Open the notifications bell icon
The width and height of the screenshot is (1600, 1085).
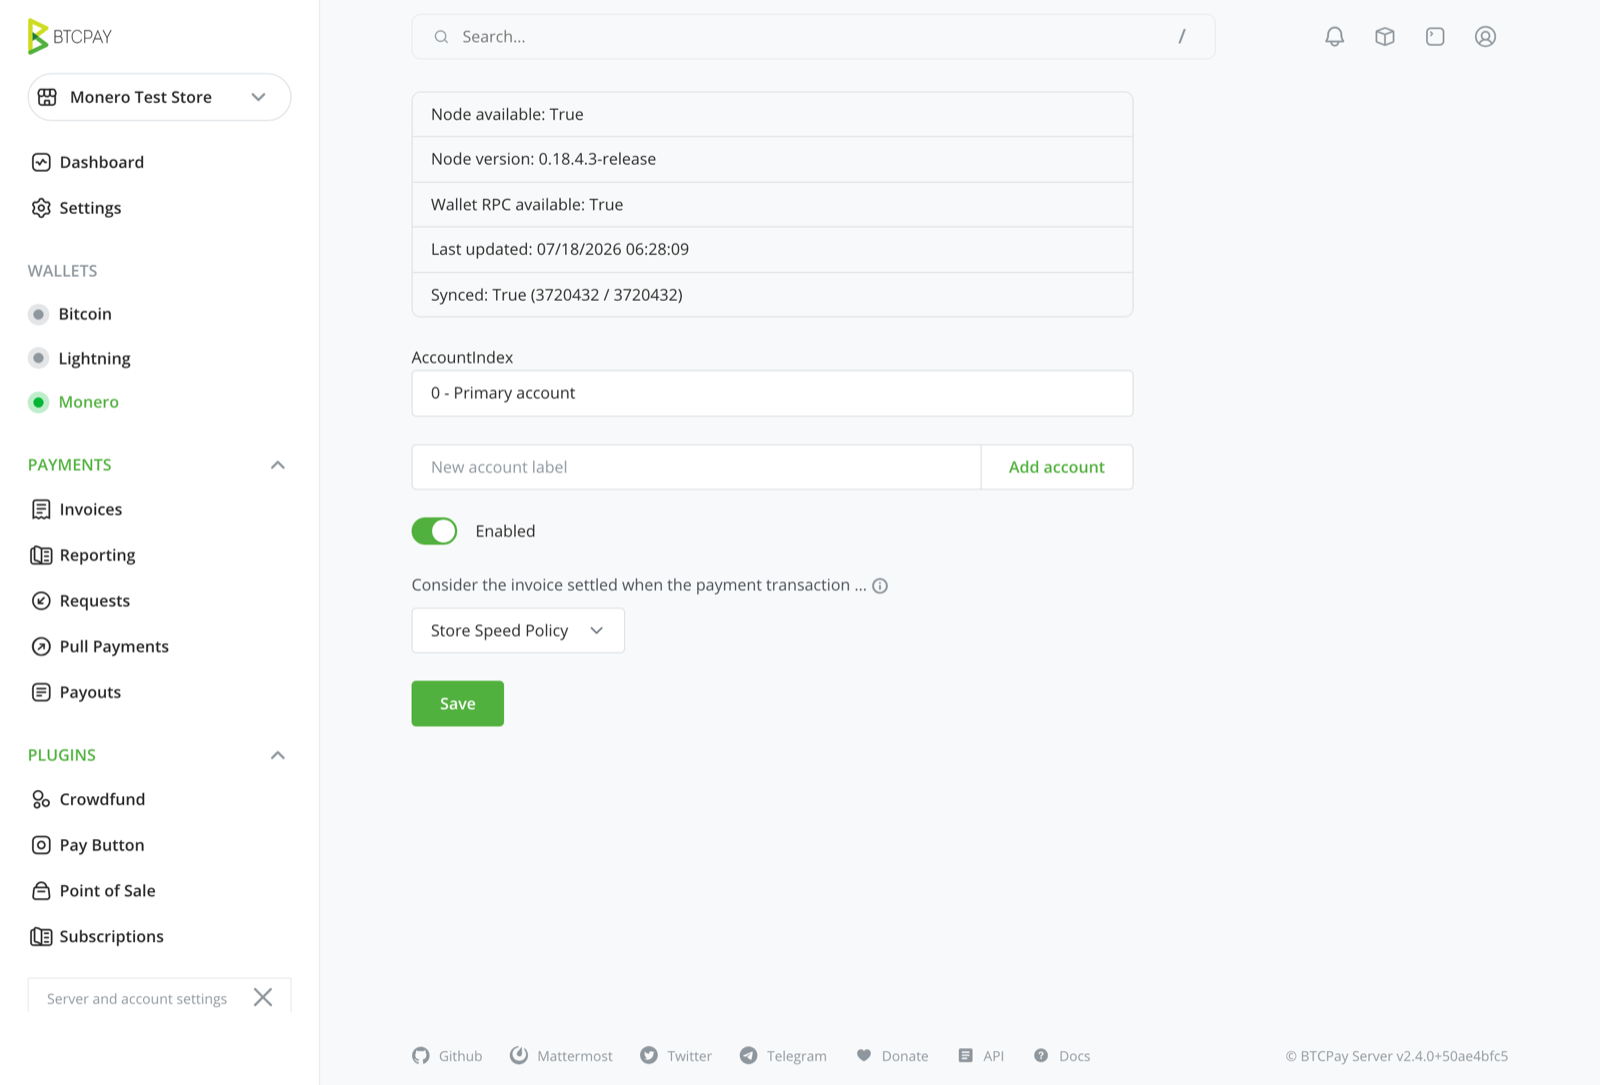coord(1334,37)
